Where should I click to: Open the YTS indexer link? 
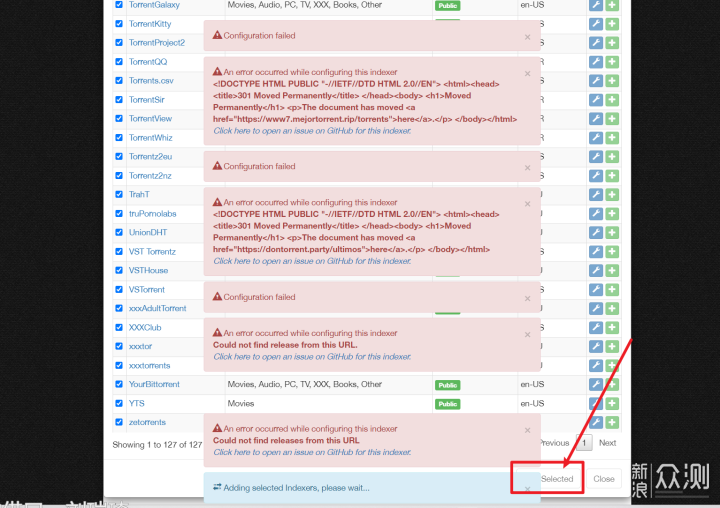pyautogui.click(x=136, y=403)
